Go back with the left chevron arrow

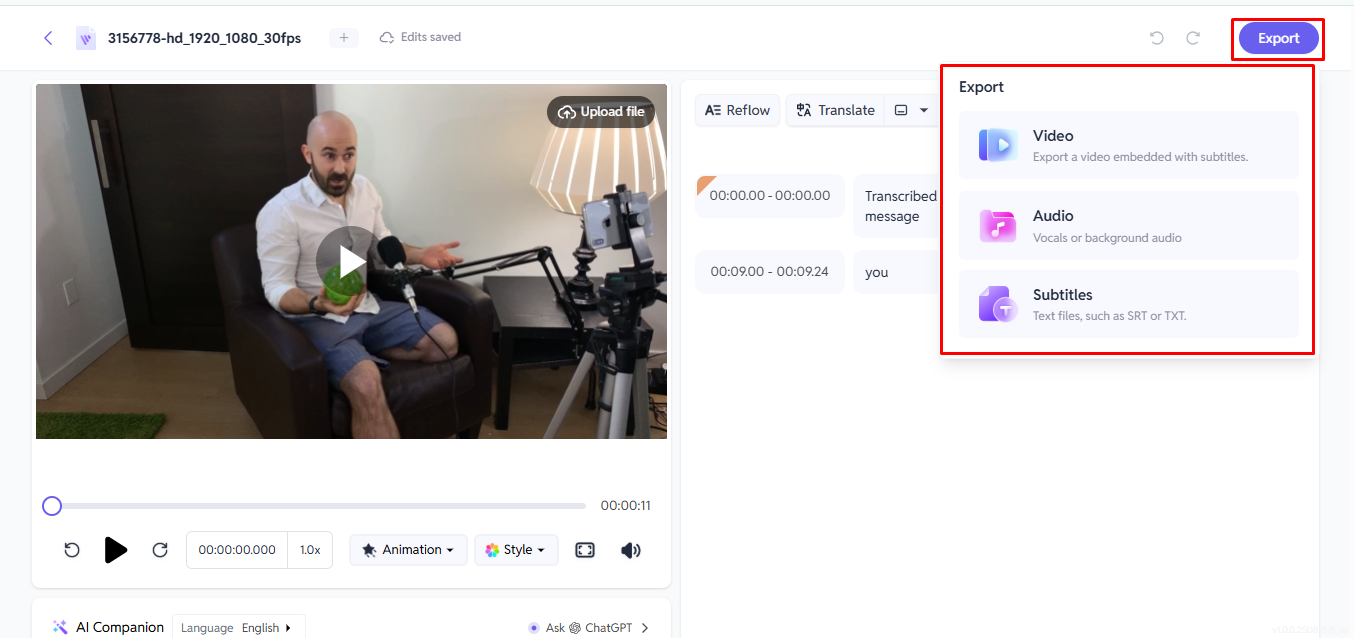coord(48,38)
